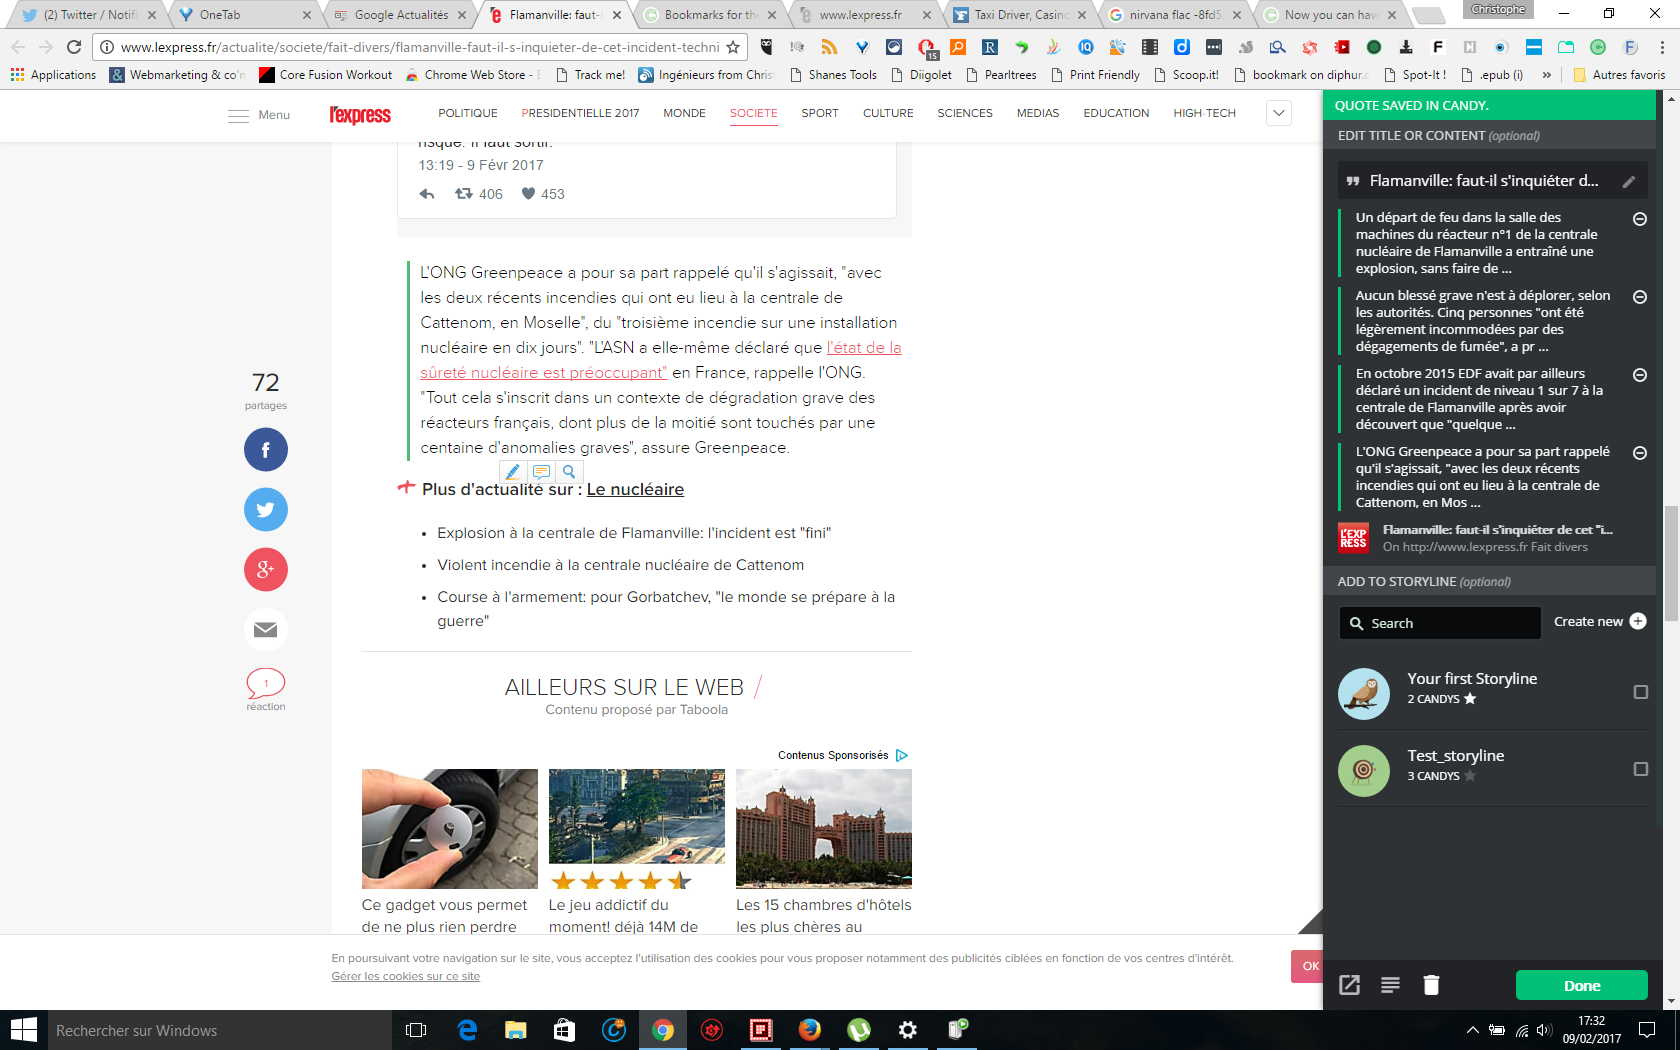
Task: Open 'Violent incendie à la centrale nucléaire de Cattenom'
Action: (x=620, y=565)
